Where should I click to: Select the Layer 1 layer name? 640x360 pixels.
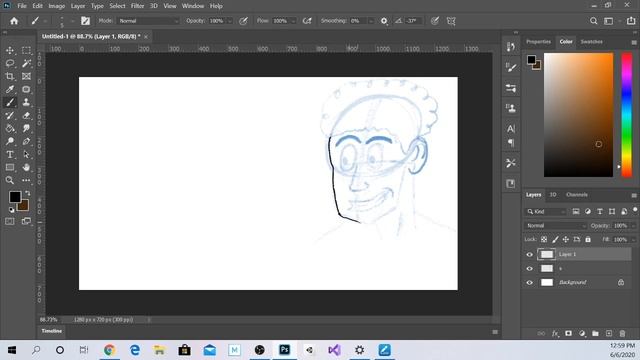(x=567, y=254)
